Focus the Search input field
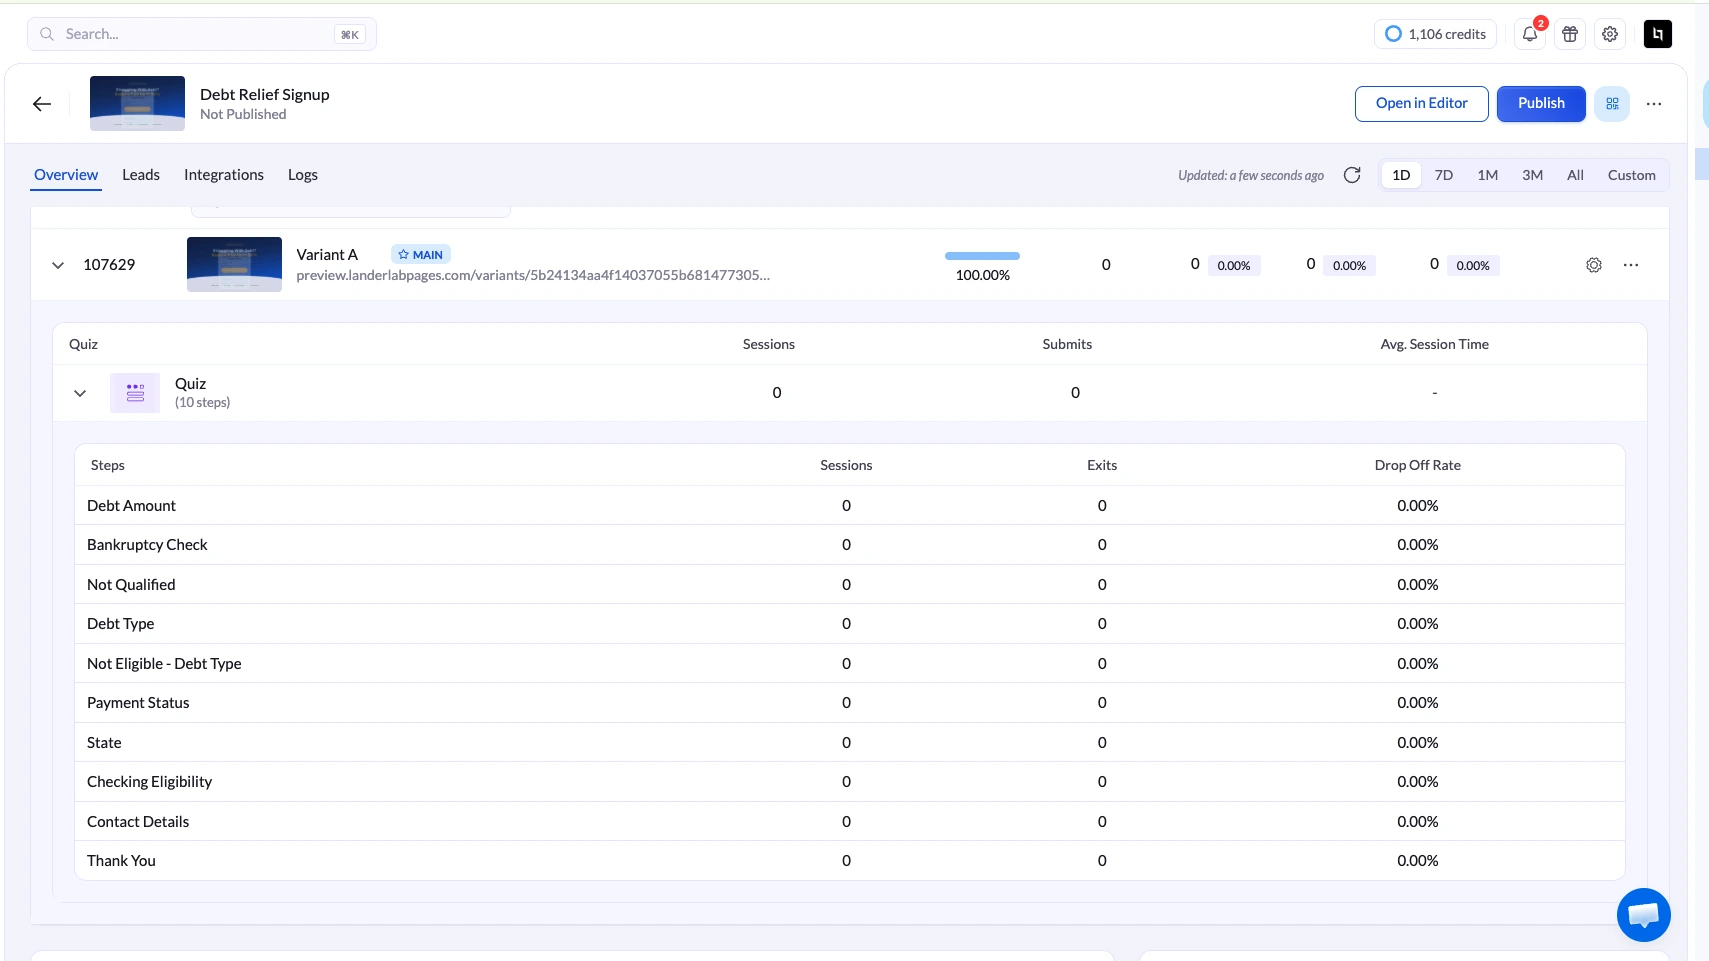The image size is (1709, 961). pyautogui.click(x=202, y=34)
